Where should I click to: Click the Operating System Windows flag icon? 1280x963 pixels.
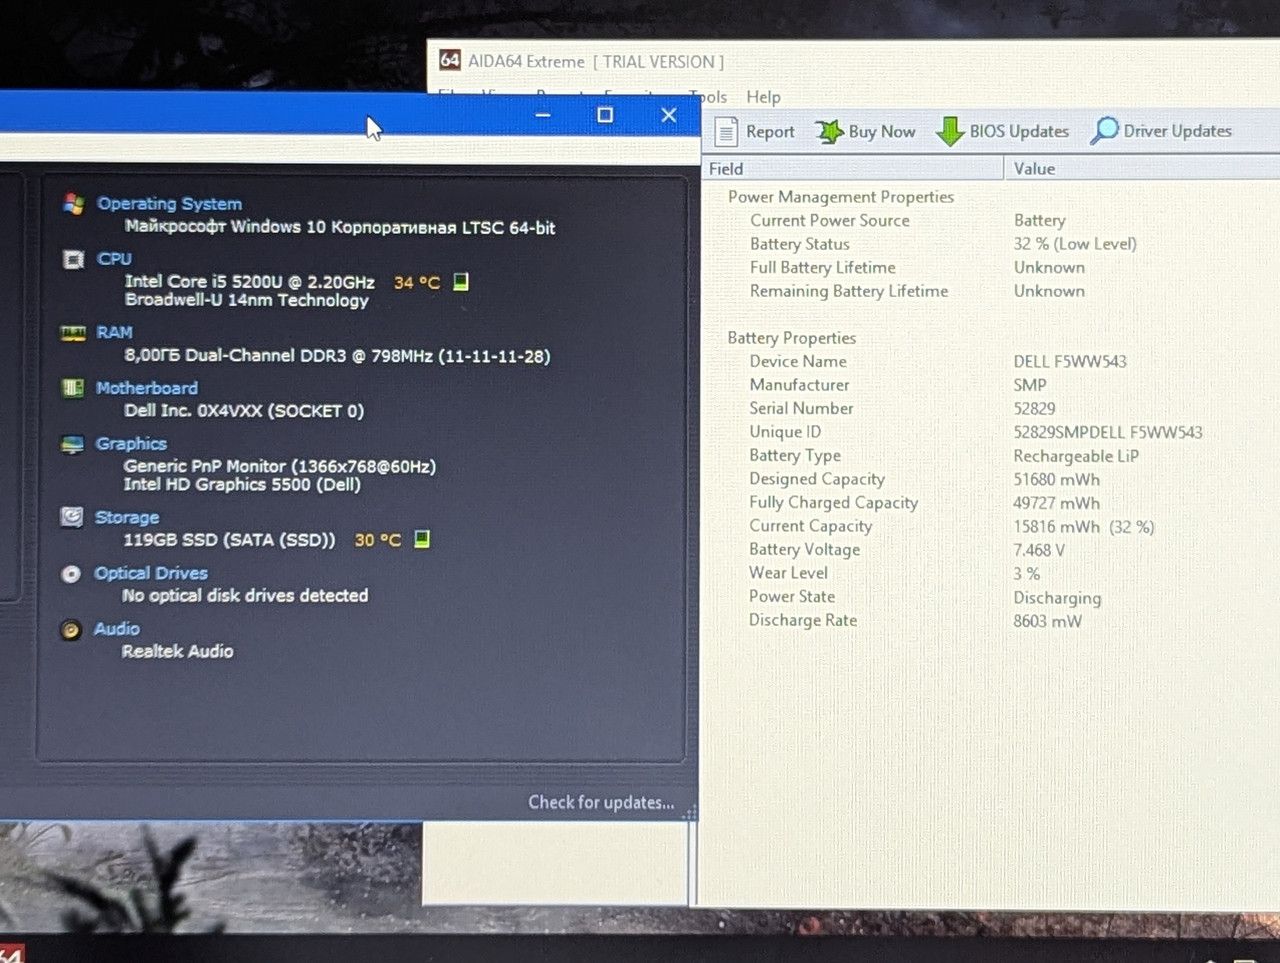click(73, 204)
